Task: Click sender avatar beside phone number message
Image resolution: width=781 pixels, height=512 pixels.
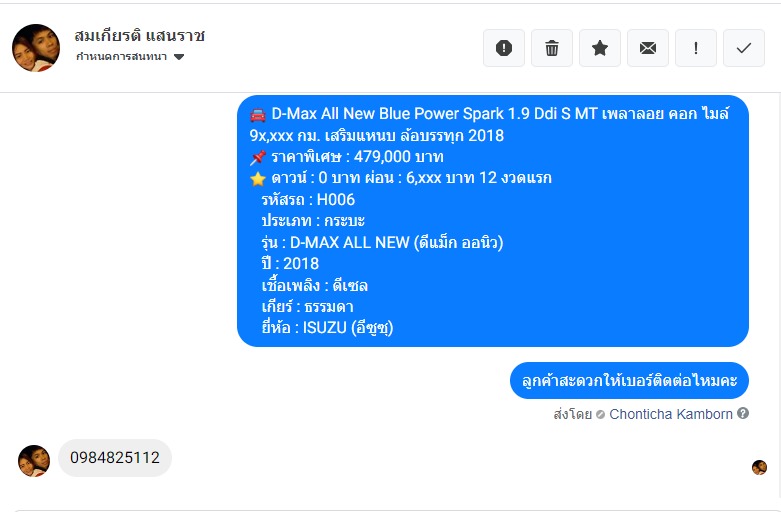Action: click(x=34, y=461)
